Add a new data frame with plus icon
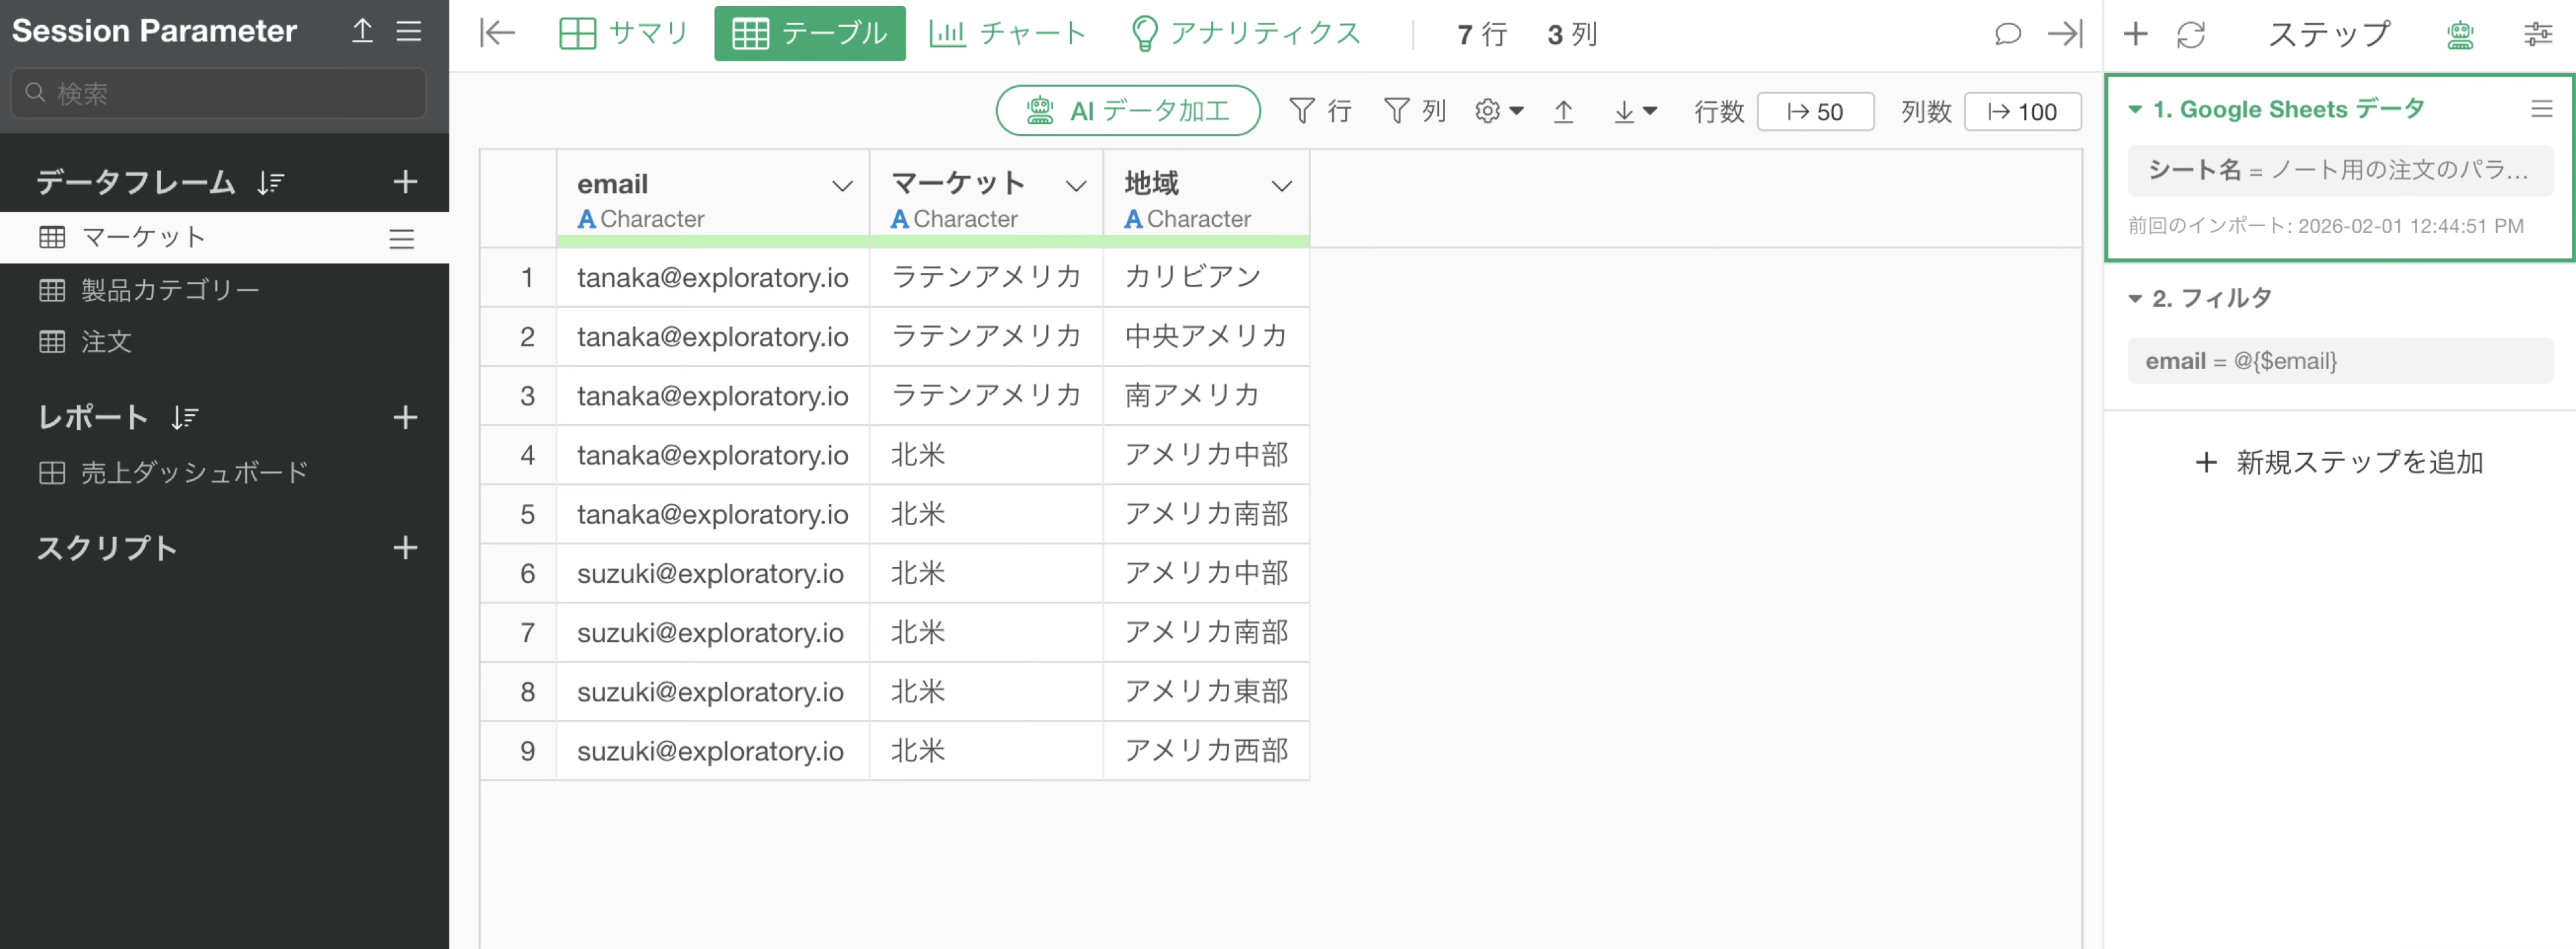This screenshot has height=949, width=2576. pos(404,182)
